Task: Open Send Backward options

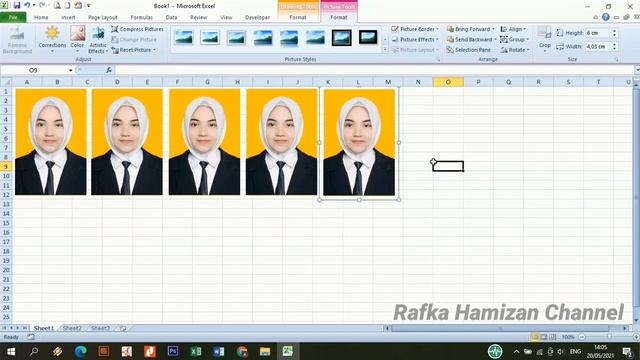Action: pos(471,39)
